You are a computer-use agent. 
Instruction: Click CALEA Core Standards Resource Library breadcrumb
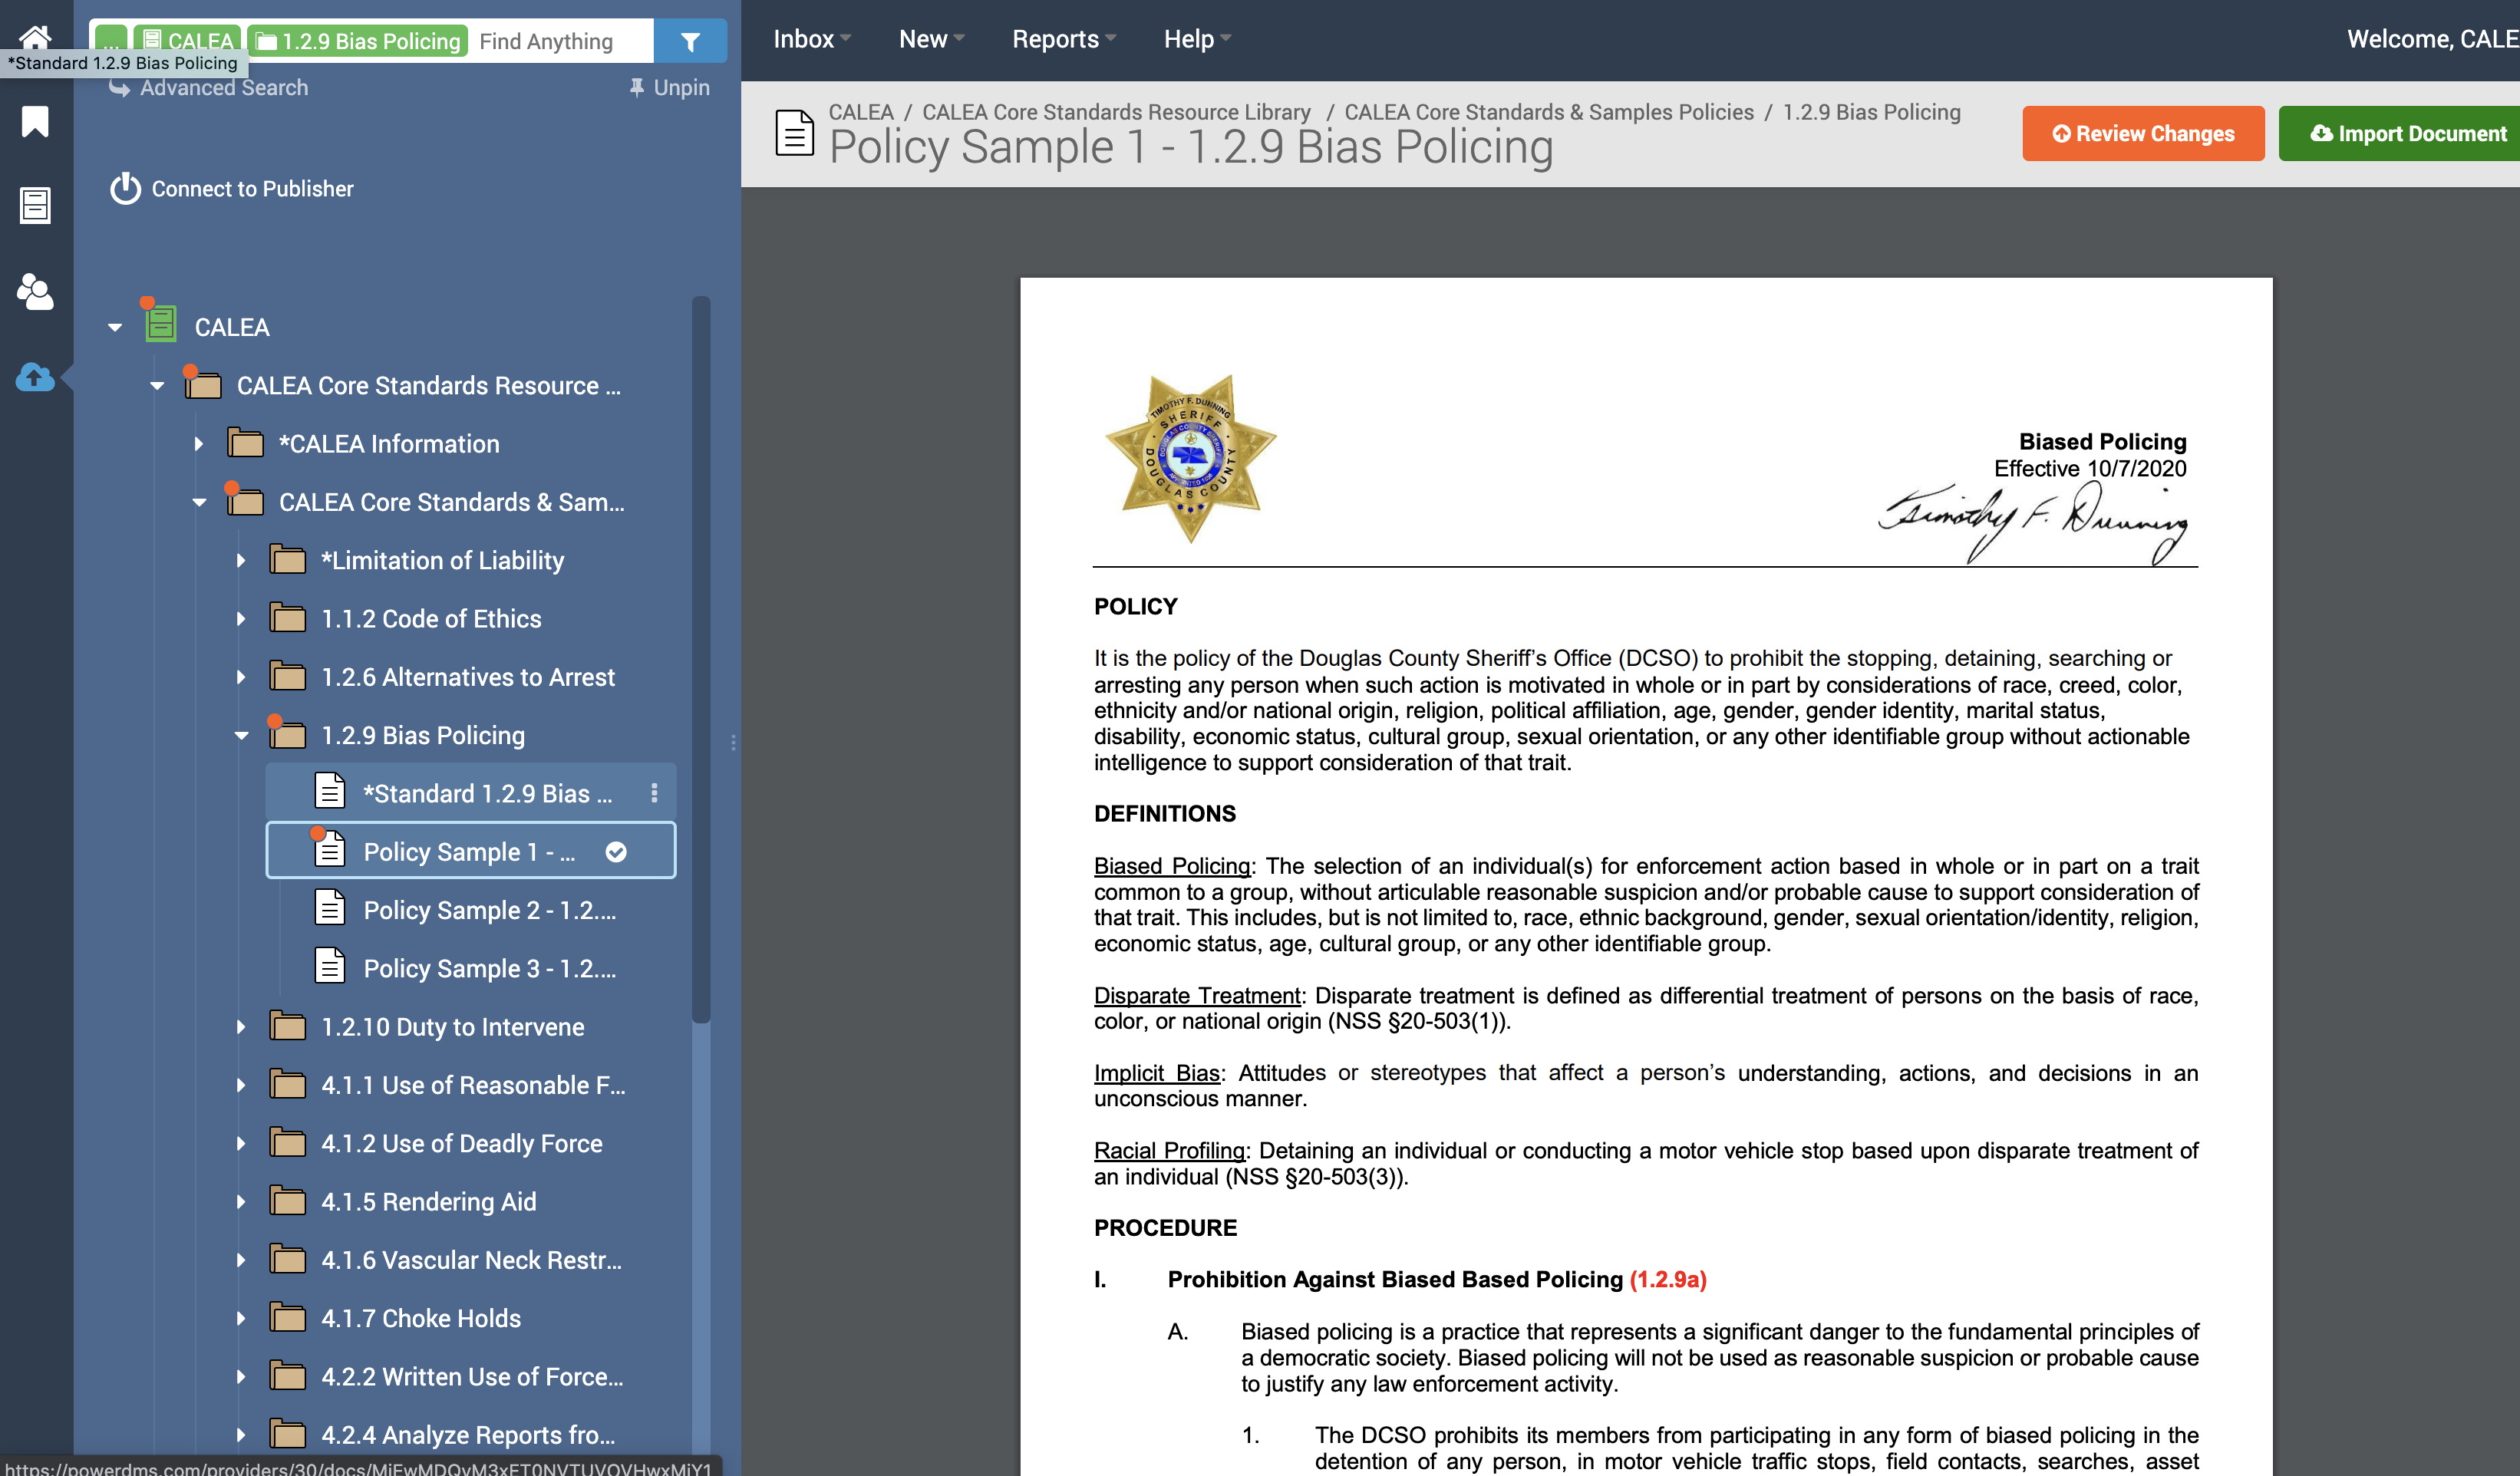tap(1116, 112)
